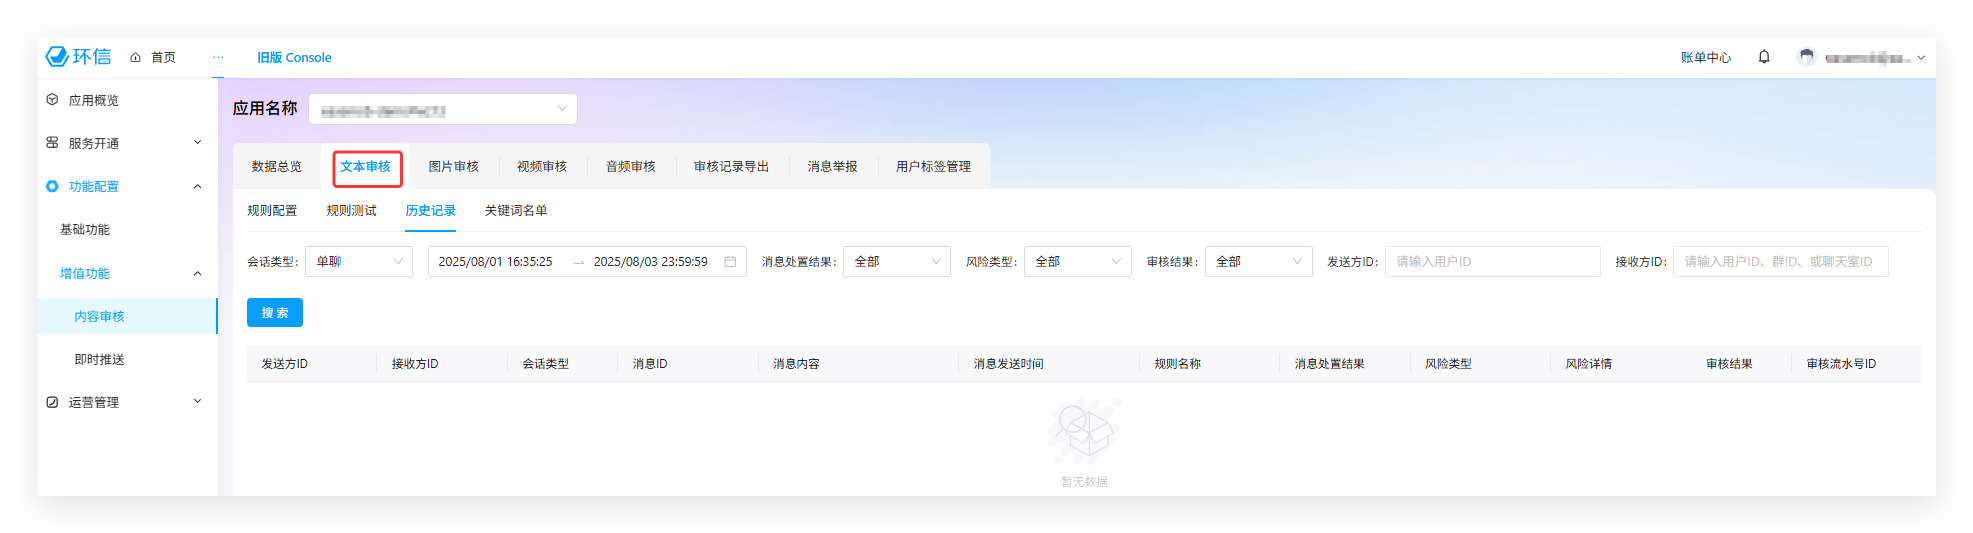Viewport: 1973px width, 533px height.
Task: Click the 应用概览 cube icon
Action: (x=52, y=100)
